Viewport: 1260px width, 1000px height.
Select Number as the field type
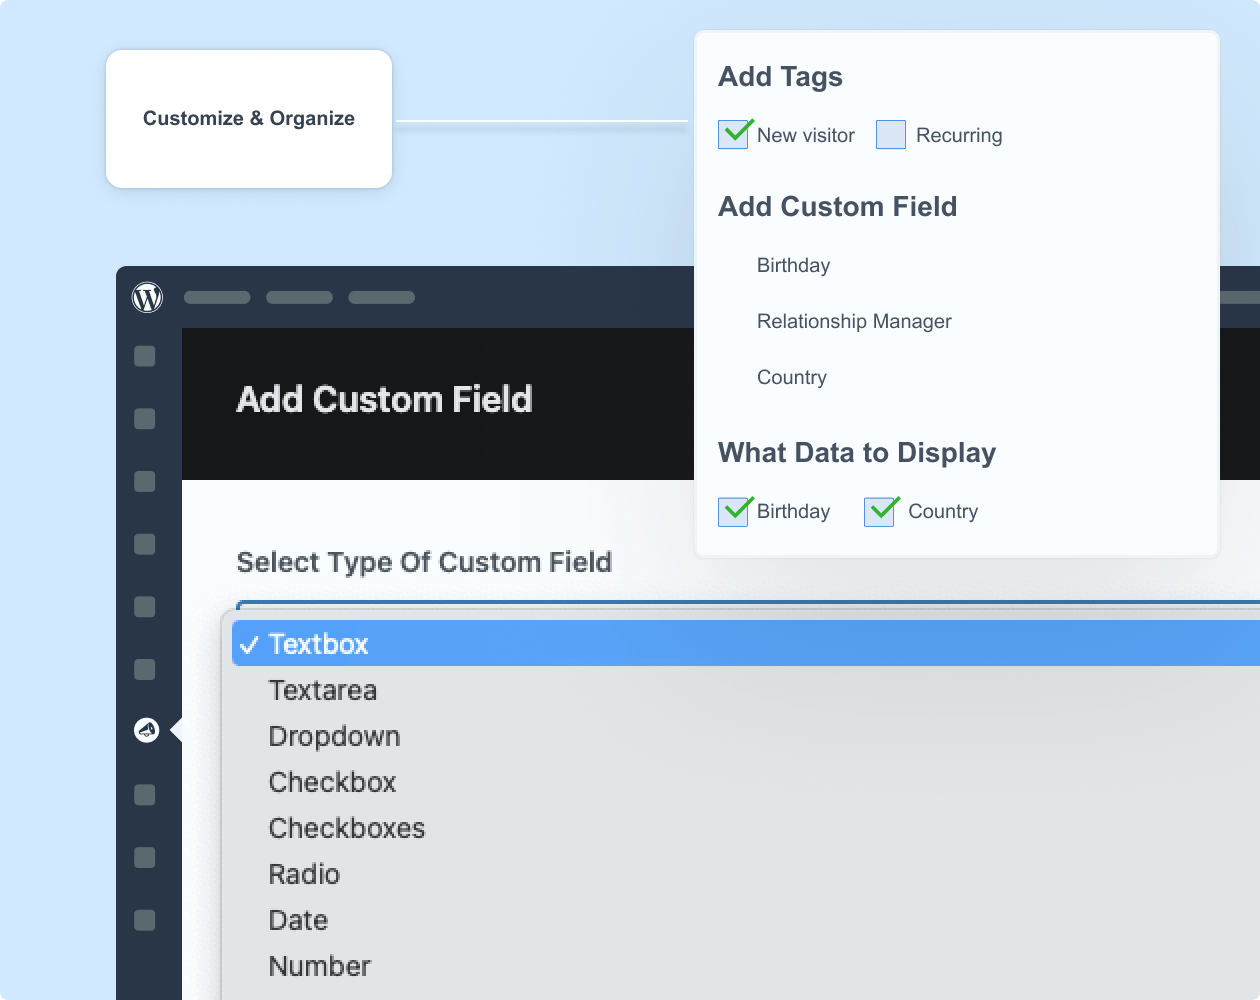pyautogui.click(x=319, y=966)
